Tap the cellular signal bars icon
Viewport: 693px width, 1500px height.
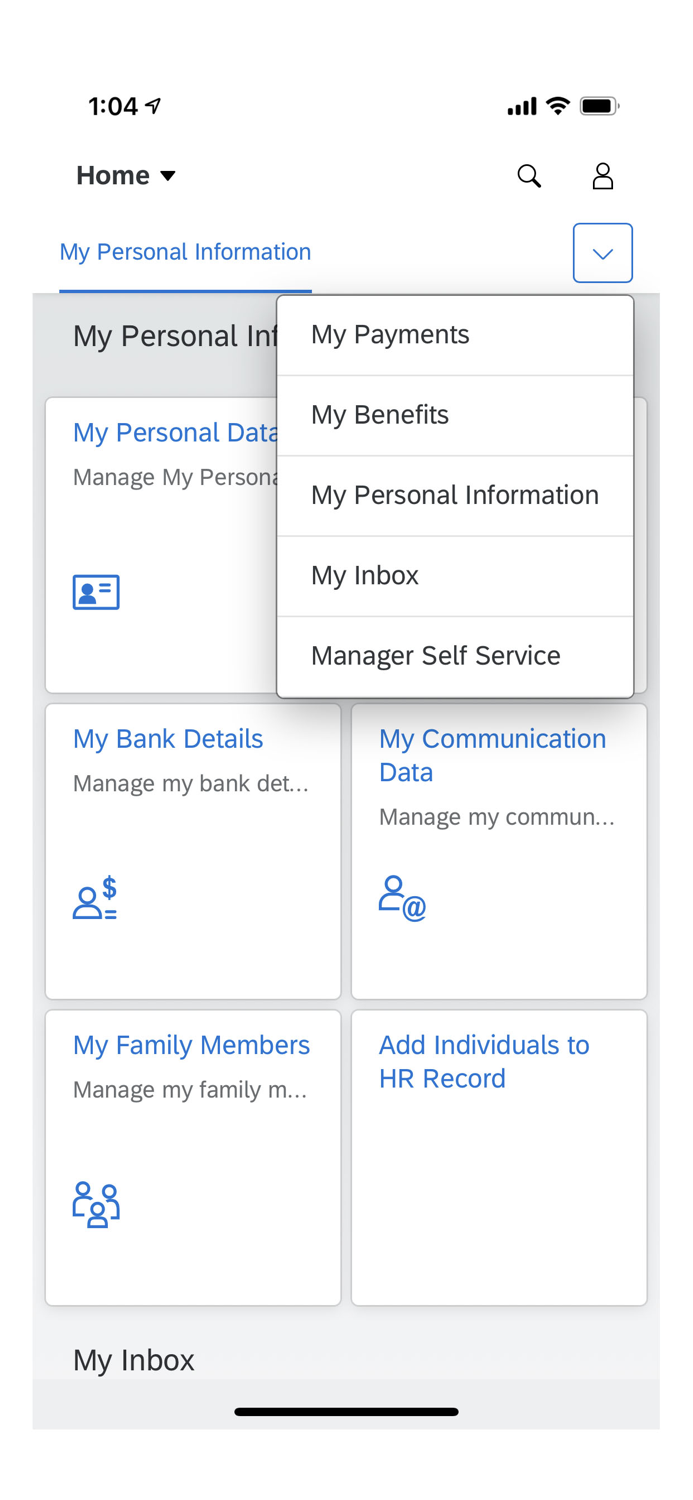pos(521,105)
